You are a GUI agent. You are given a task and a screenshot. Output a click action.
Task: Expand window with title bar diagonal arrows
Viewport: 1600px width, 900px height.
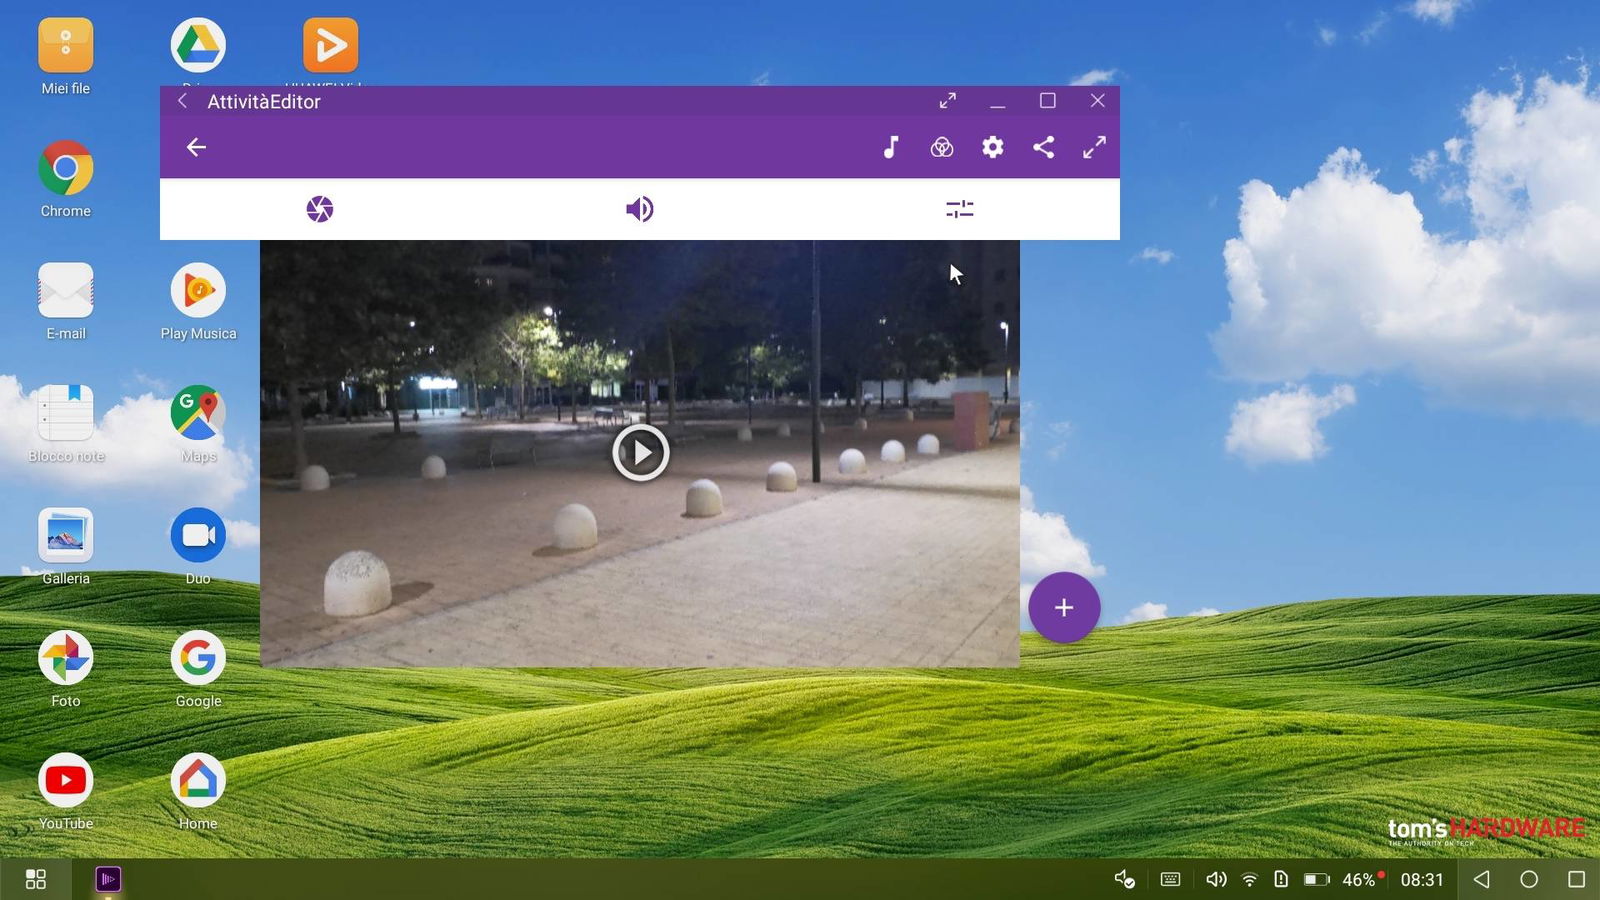tap(948, 100)
